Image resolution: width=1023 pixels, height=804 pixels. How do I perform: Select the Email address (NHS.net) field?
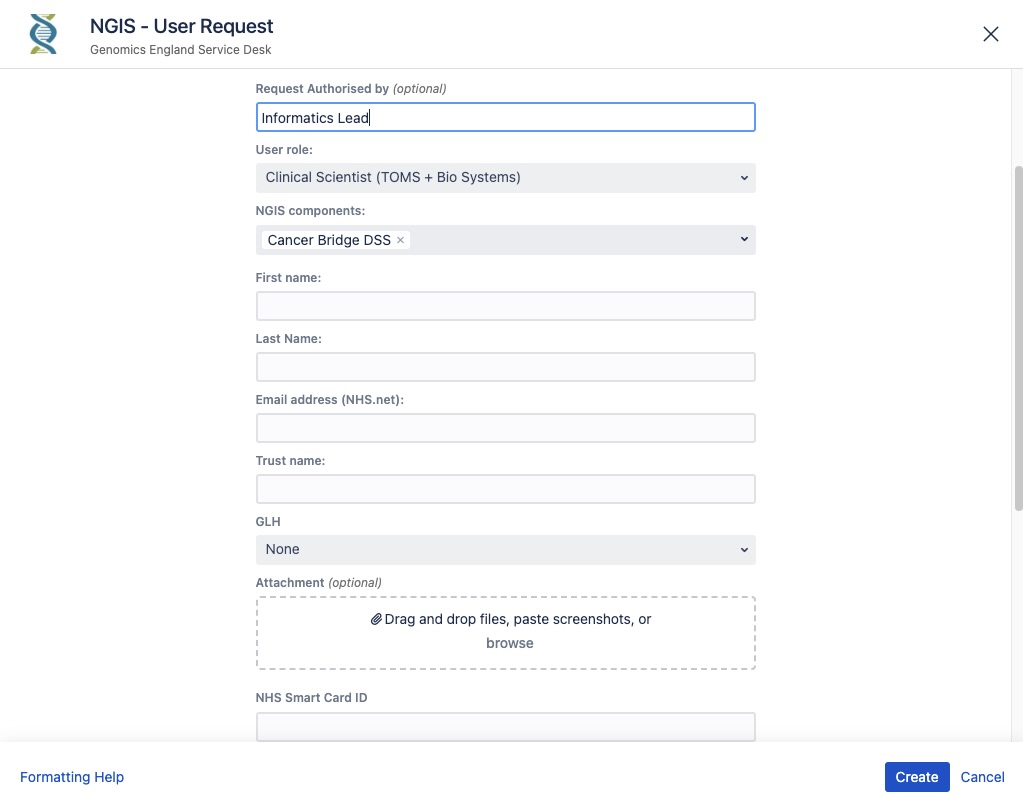point(505,428)
